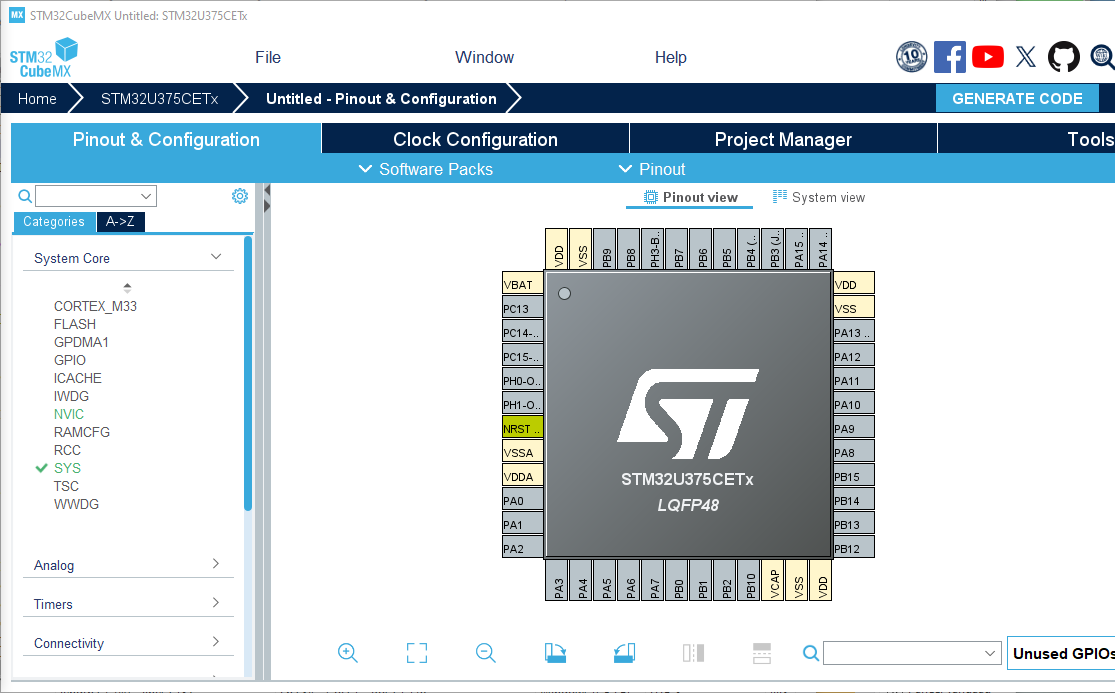Viewport: 1115px width, 693px height.
Task: Open the File menu
Action: [268, 58]
